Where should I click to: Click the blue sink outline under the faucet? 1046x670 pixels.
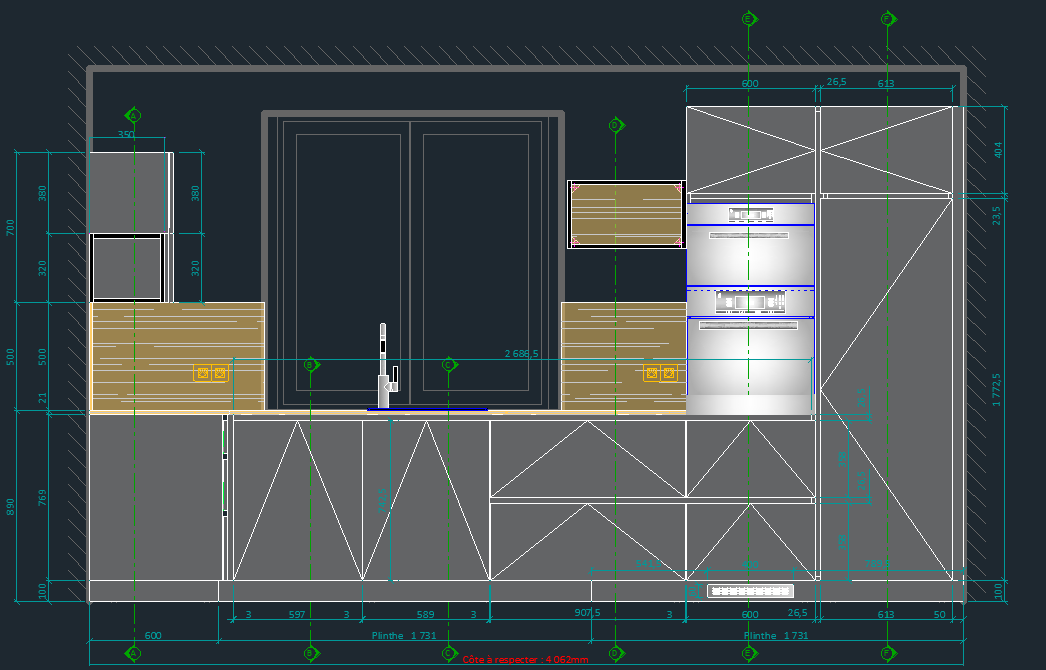(x=427, y=409)
